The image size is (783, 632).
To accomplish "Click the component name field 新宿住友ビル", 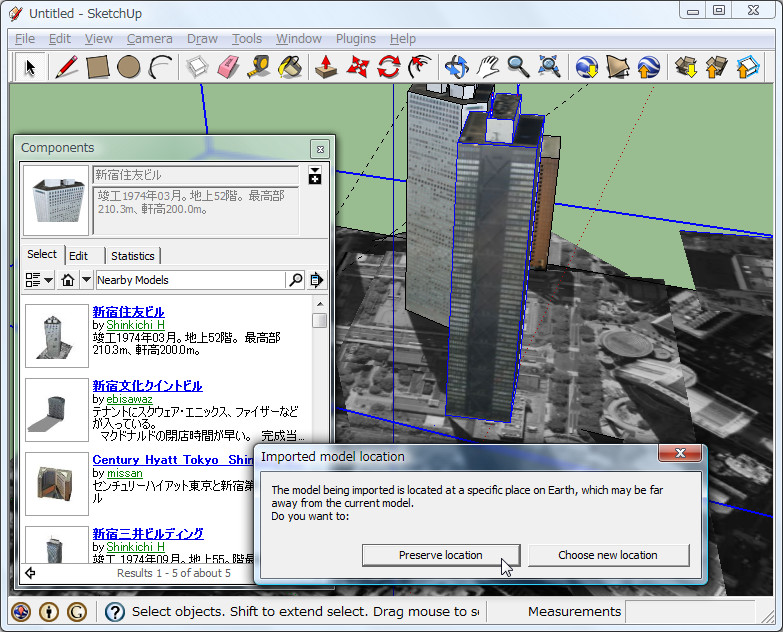I will click(196, 175).
